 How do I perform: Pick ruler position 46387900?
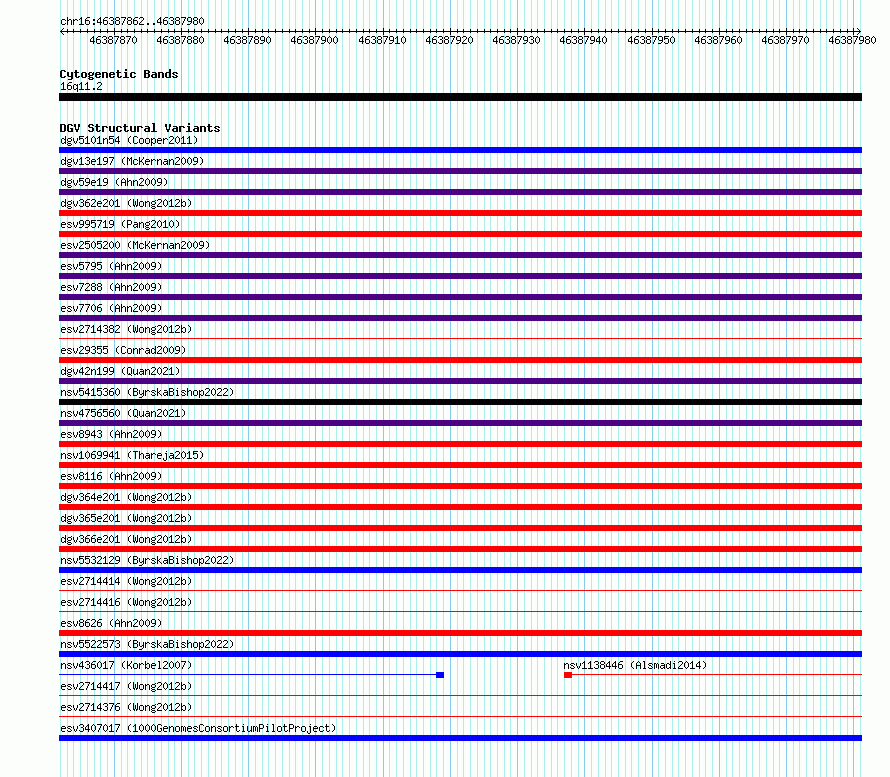tap(314, 40)
